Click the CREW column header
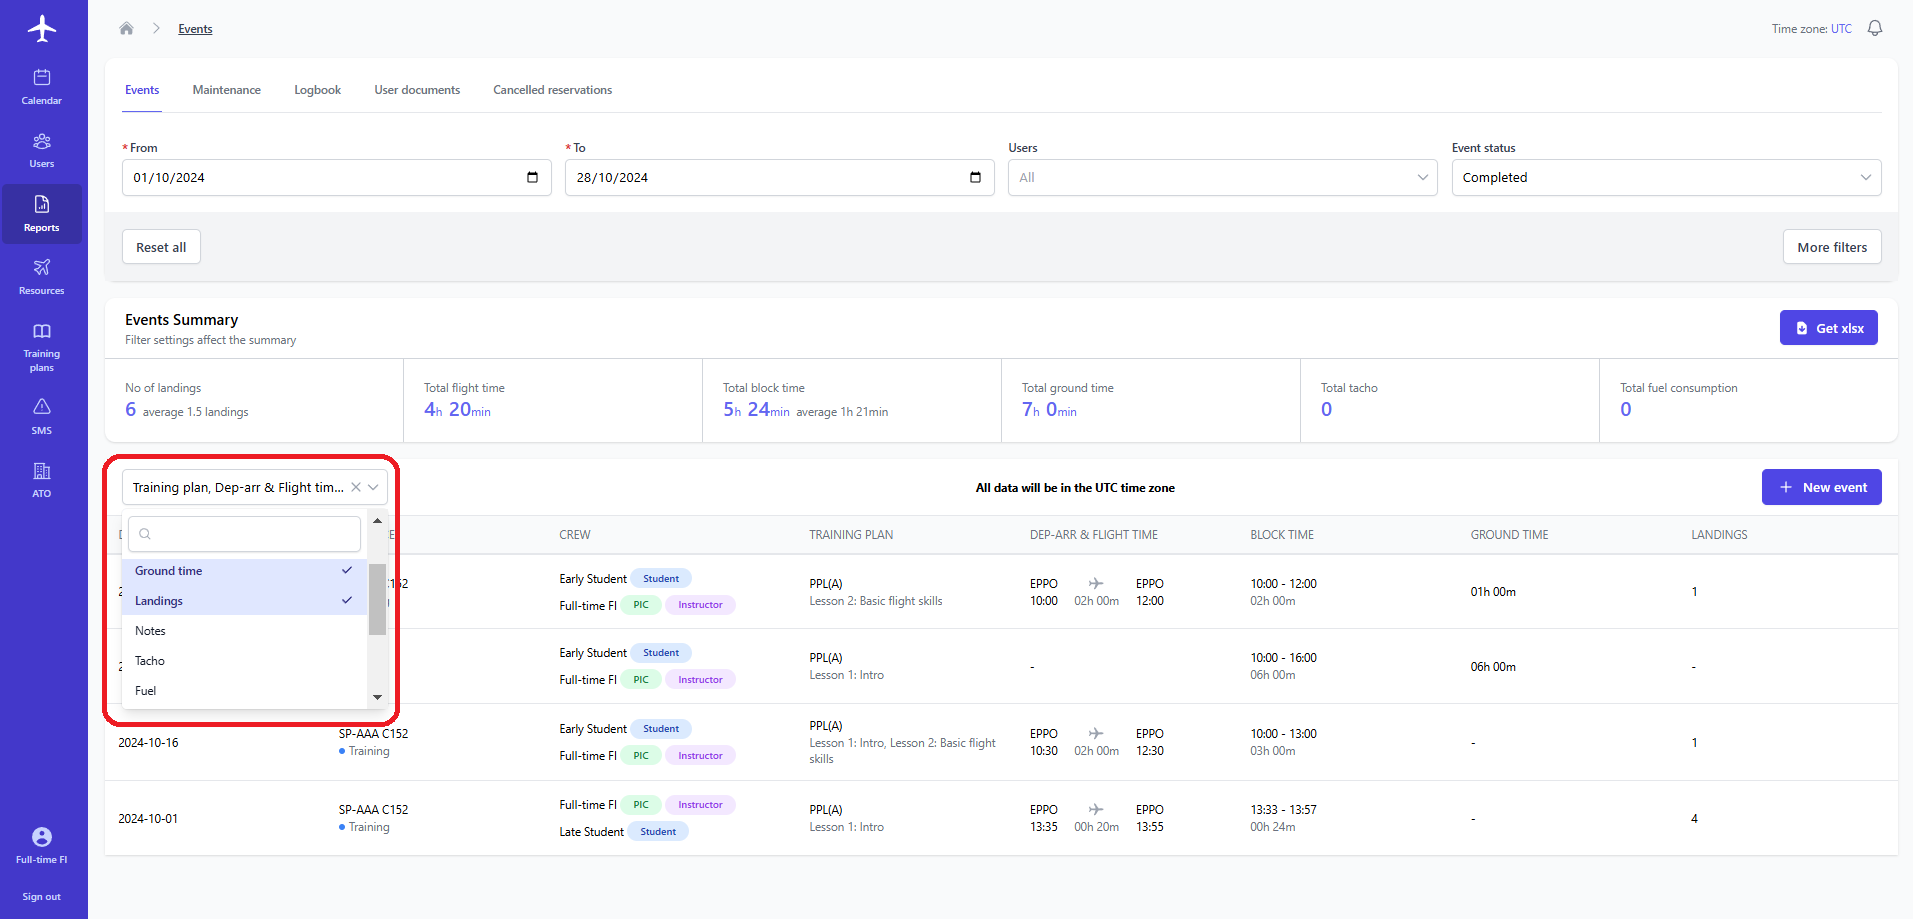Image resolution: width=1913 pixels, height=919 pixels. (x=575, y=535)
